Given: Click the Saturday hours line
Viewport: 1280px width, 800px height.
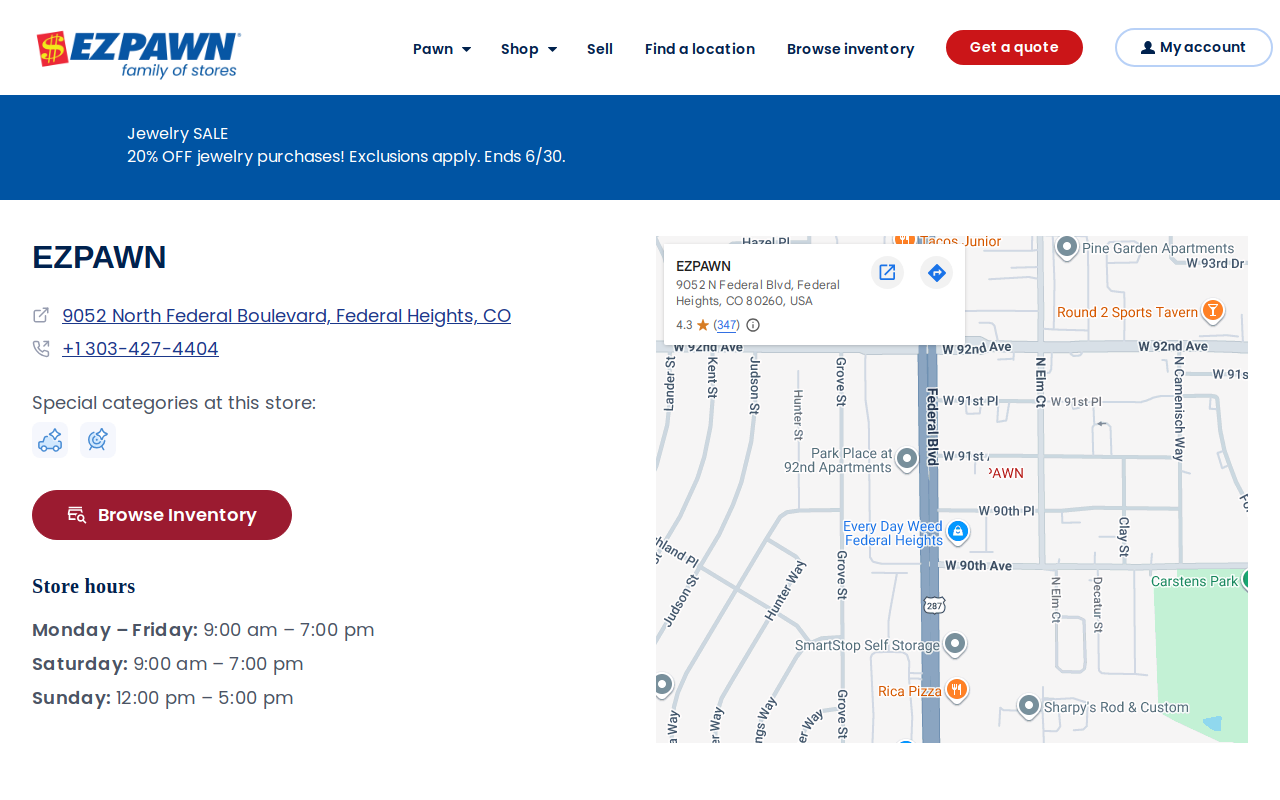Looking at the screenshot, I should [168, 664].
